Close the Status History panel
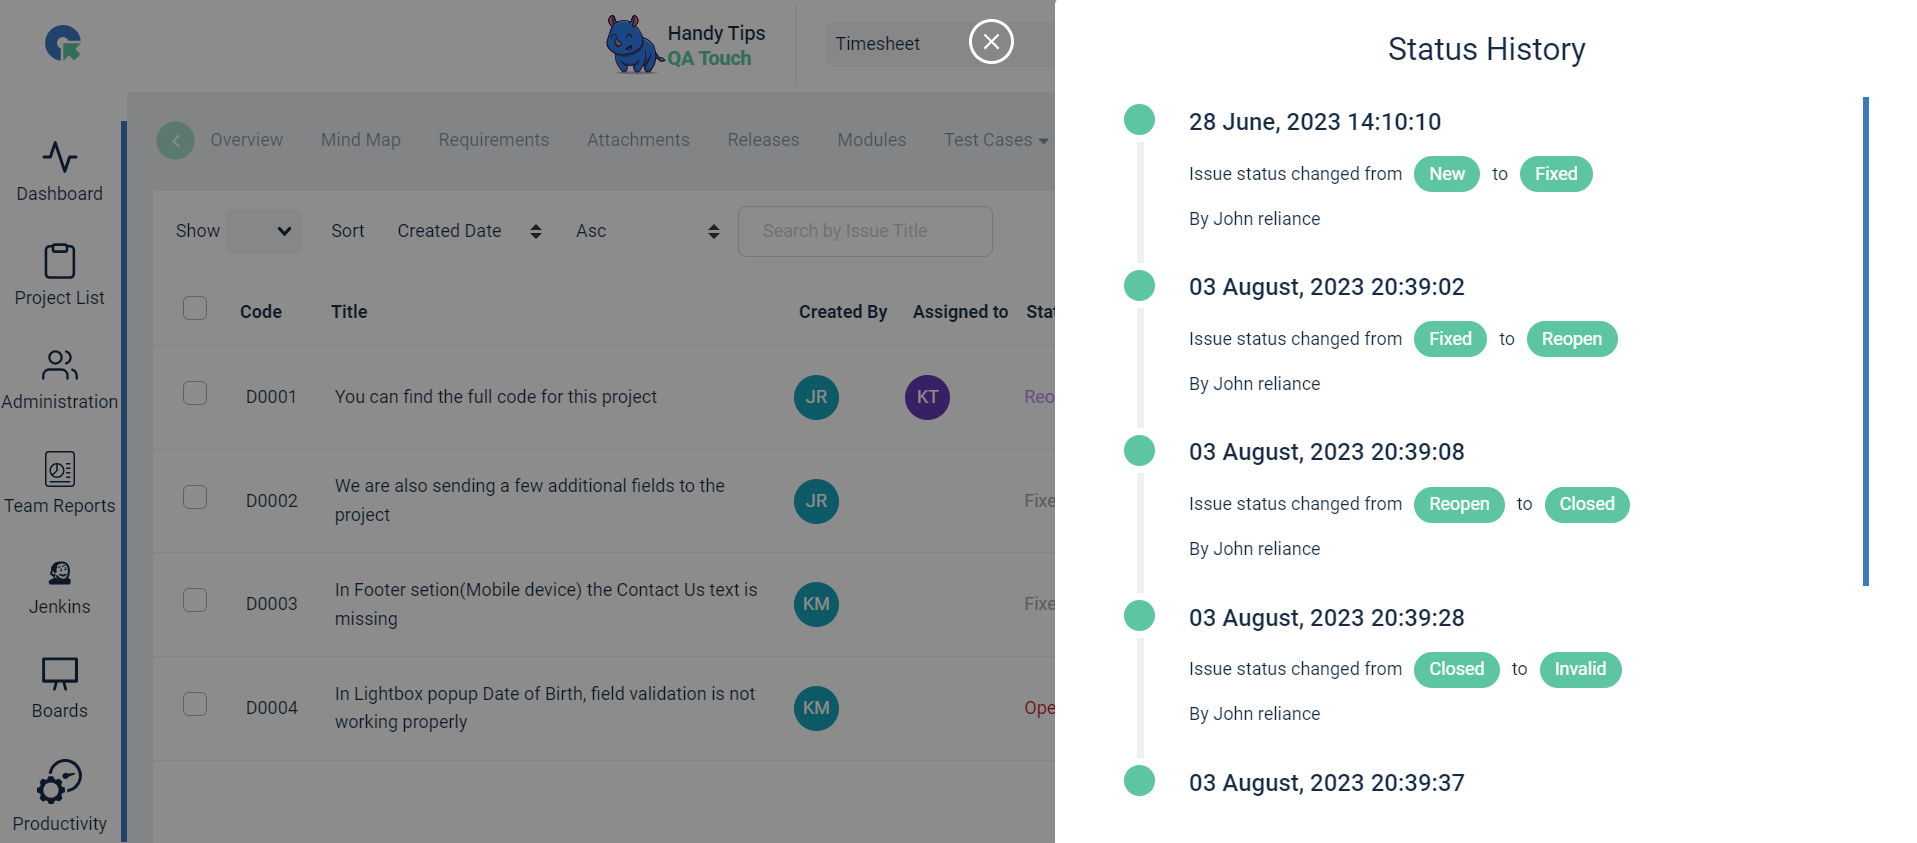Viewport: 1917px width, 843px height. pos(991,41)
